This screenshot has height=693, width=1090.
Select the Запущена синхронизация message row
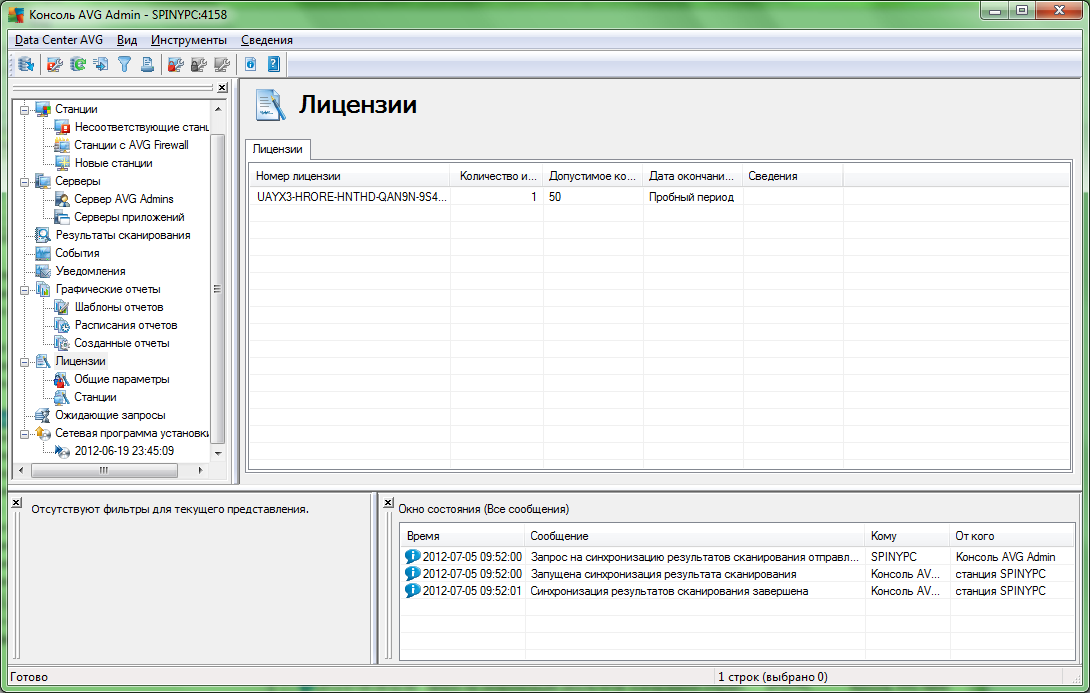[738, 573]
